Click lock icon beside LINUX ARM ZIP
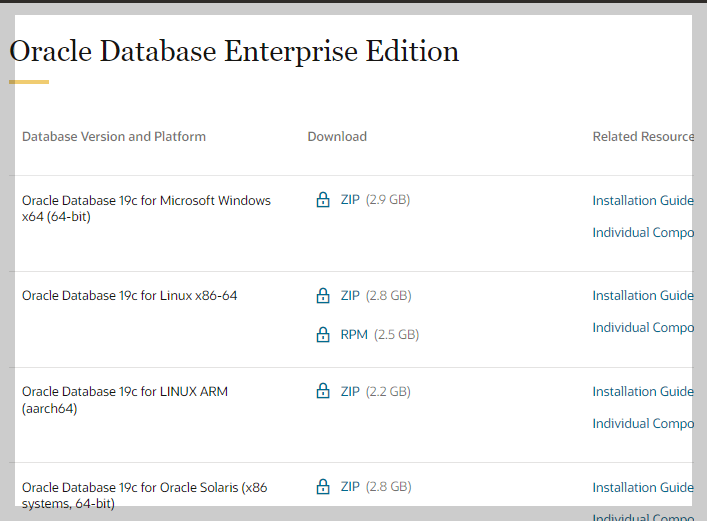Screen dimensions: 707x521 tap(323, 391)
